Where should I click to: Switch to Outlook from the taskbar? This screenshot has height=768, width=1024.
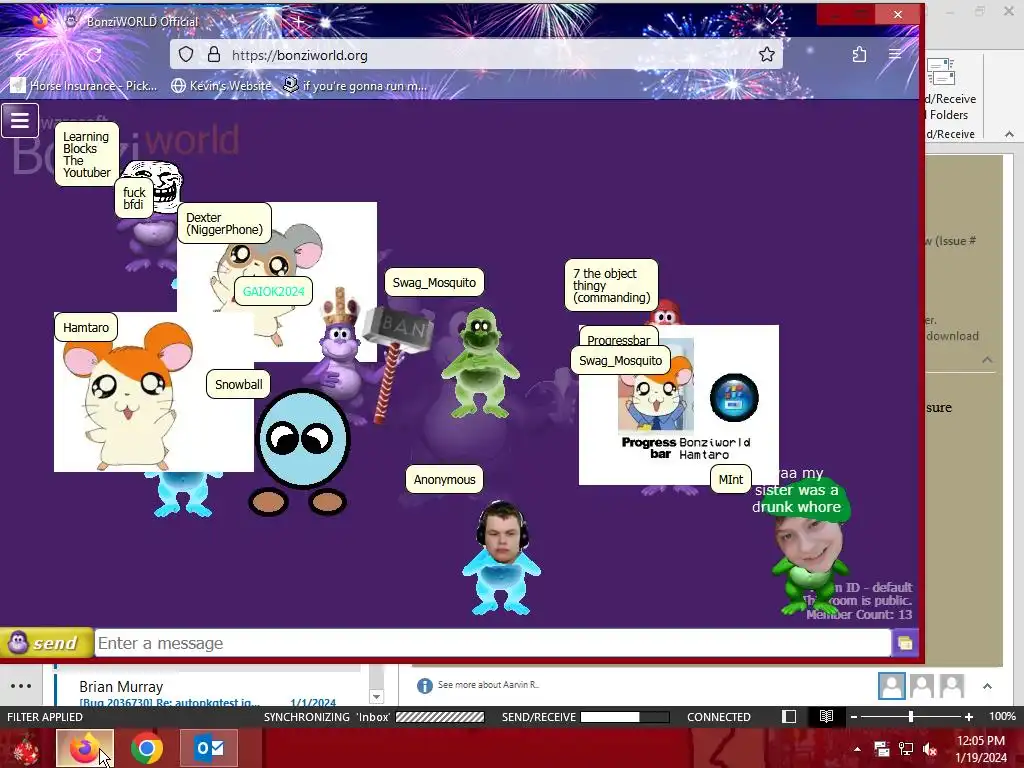click(x=209, y=748)
